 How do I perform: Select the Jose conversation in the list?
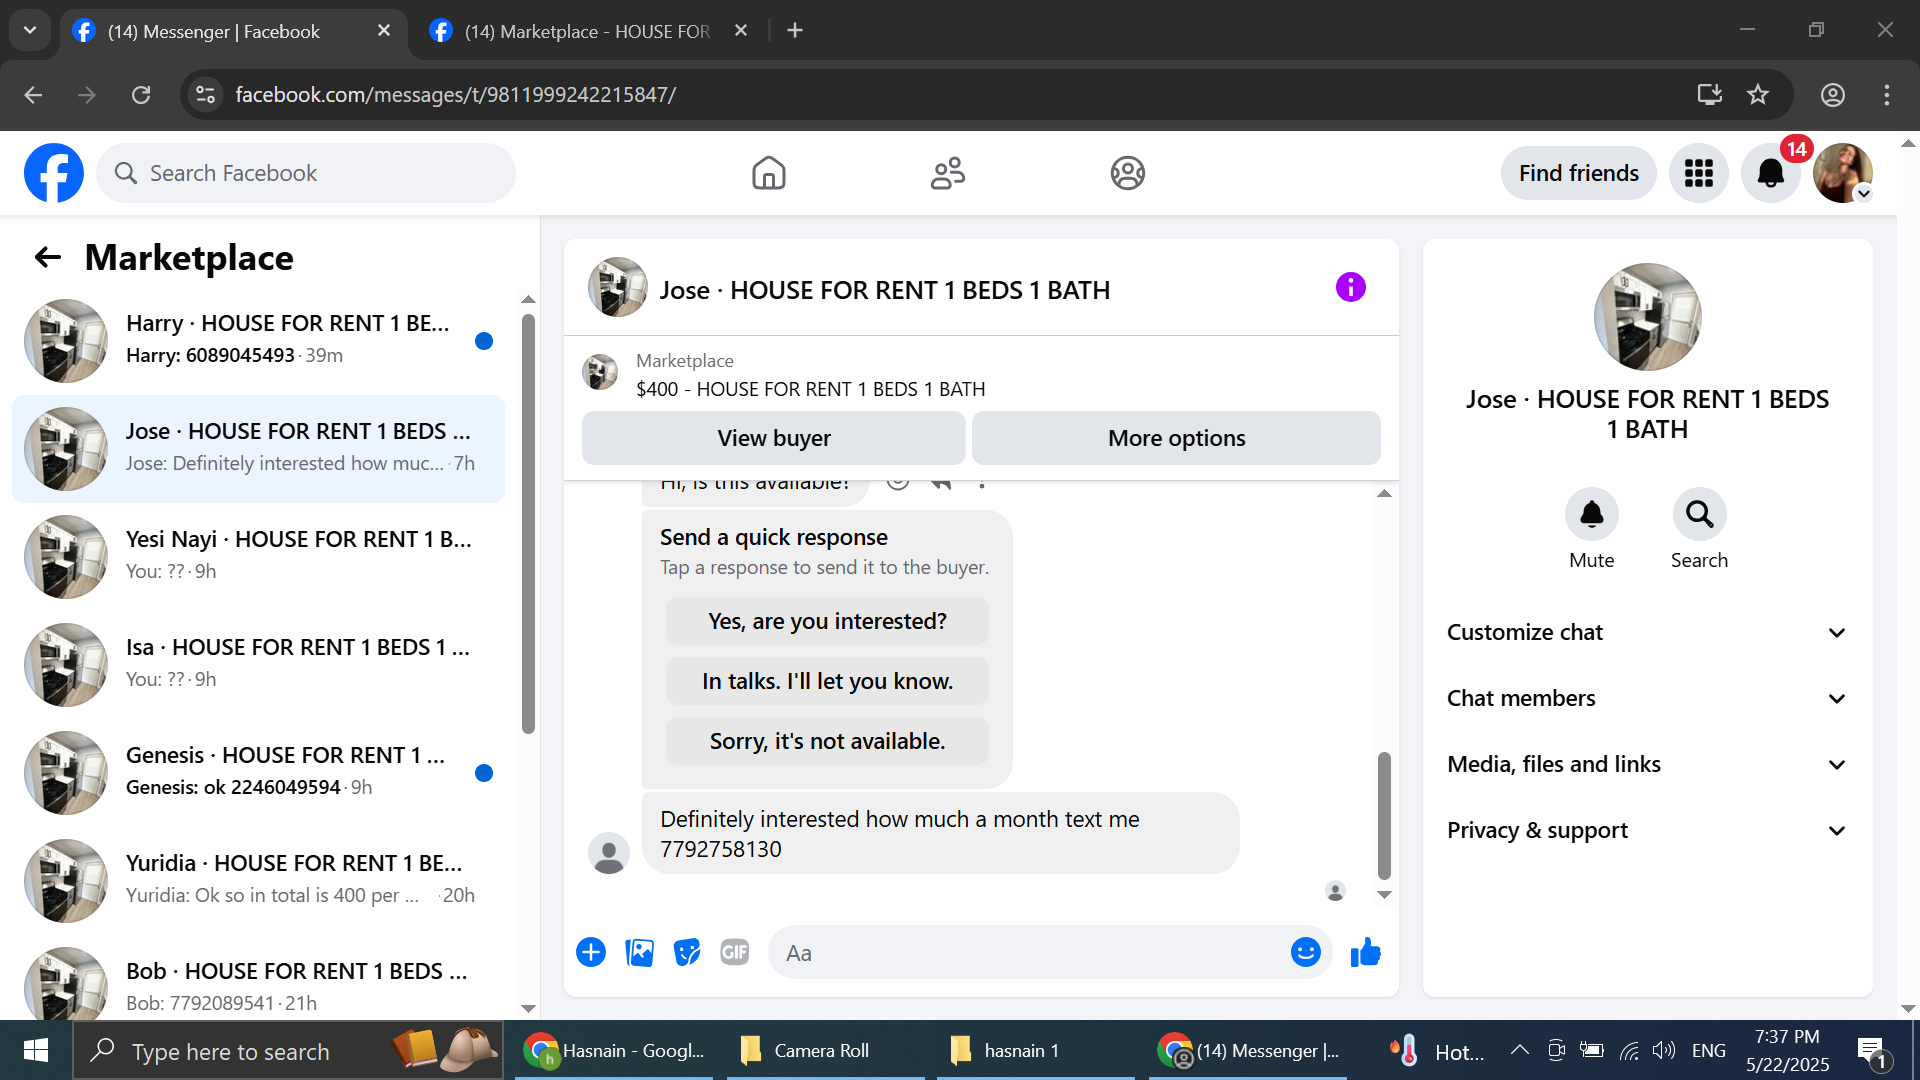[x=258, y=448]
